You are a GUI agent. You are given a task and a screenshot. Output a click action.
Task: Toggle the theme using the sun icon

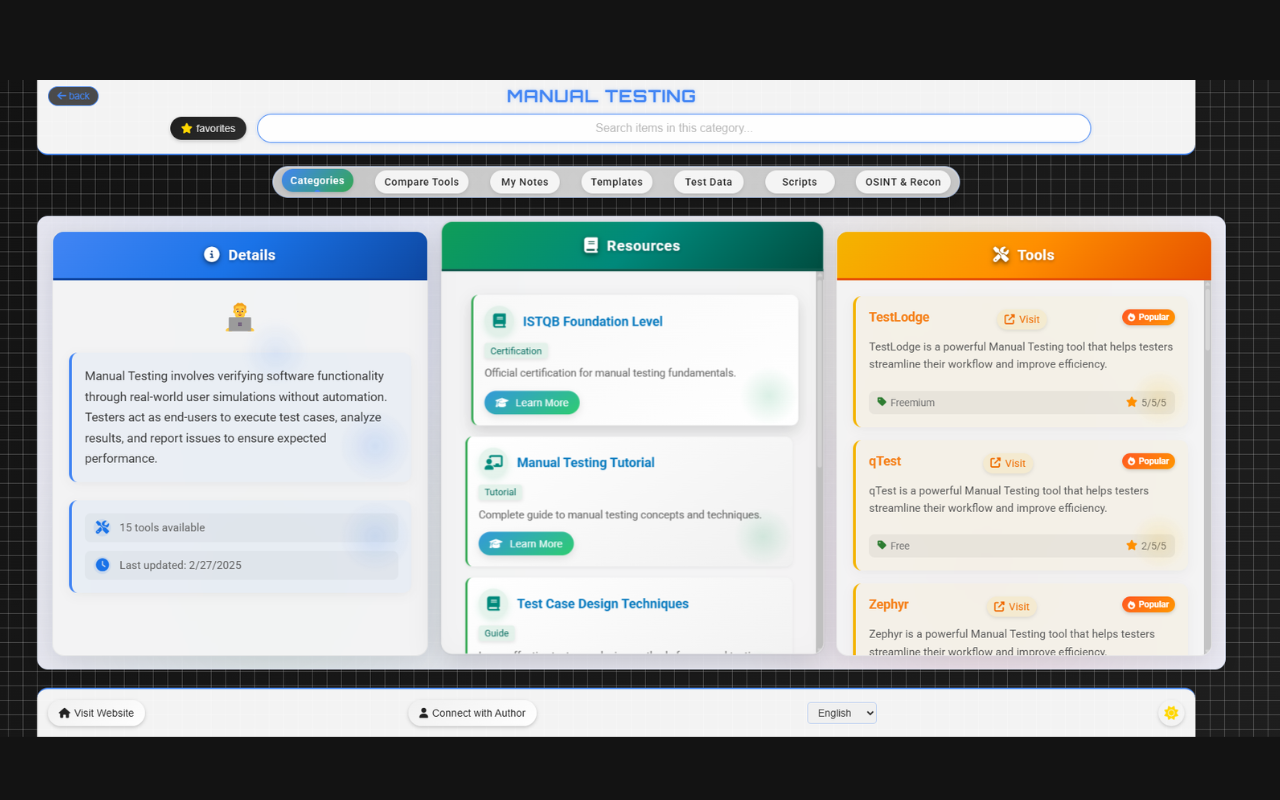click(x=1170, y=712)
